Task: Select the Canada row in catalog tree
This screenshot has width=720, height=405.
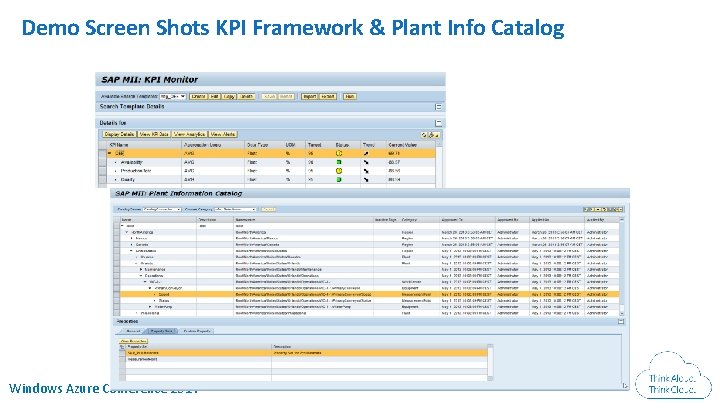Action: (370, 245)
